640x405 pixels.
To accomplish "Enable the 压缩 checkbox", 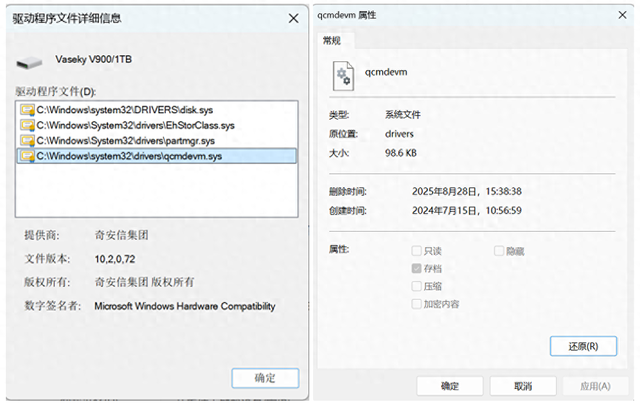I will click(x=417, y=286).
